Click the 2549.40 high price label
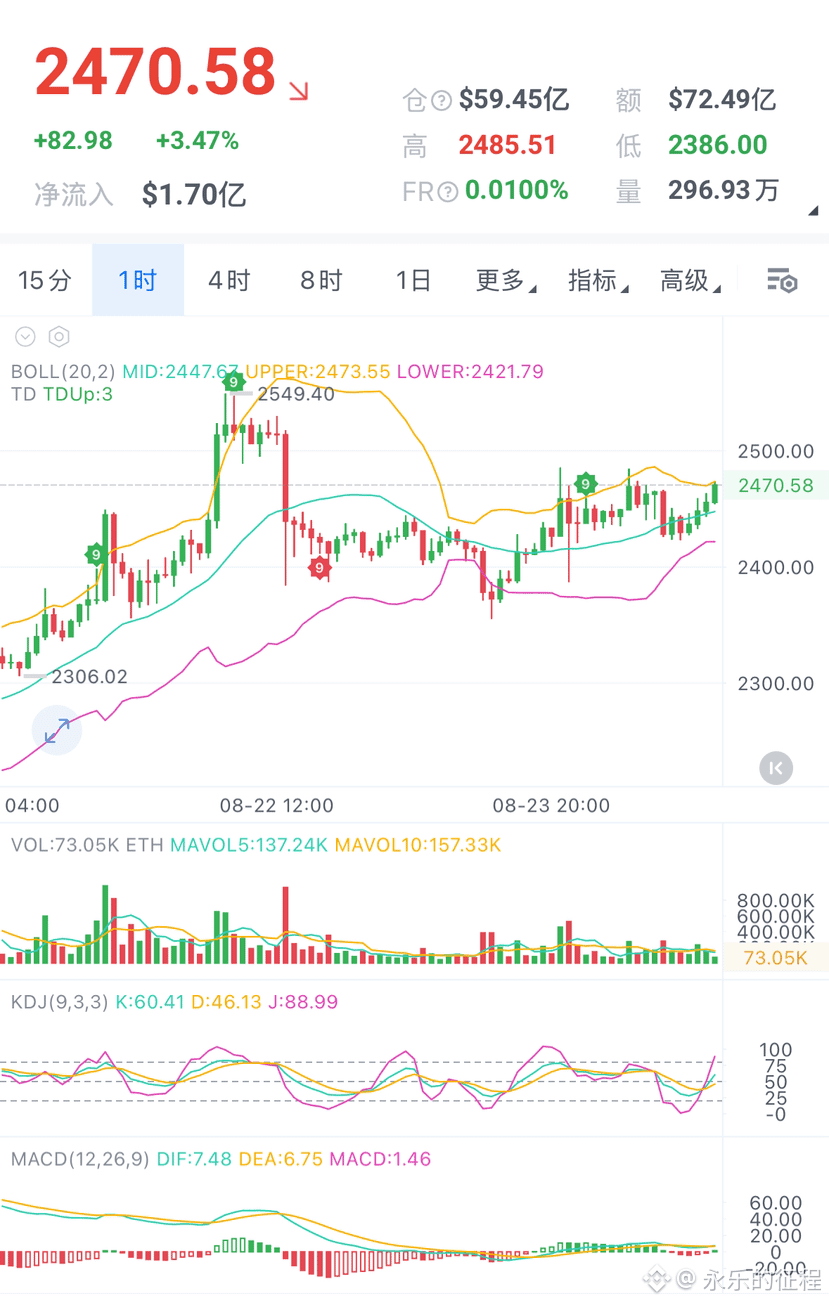Image resolution: width=829 pixels, height=1305 pixels. 296,394
